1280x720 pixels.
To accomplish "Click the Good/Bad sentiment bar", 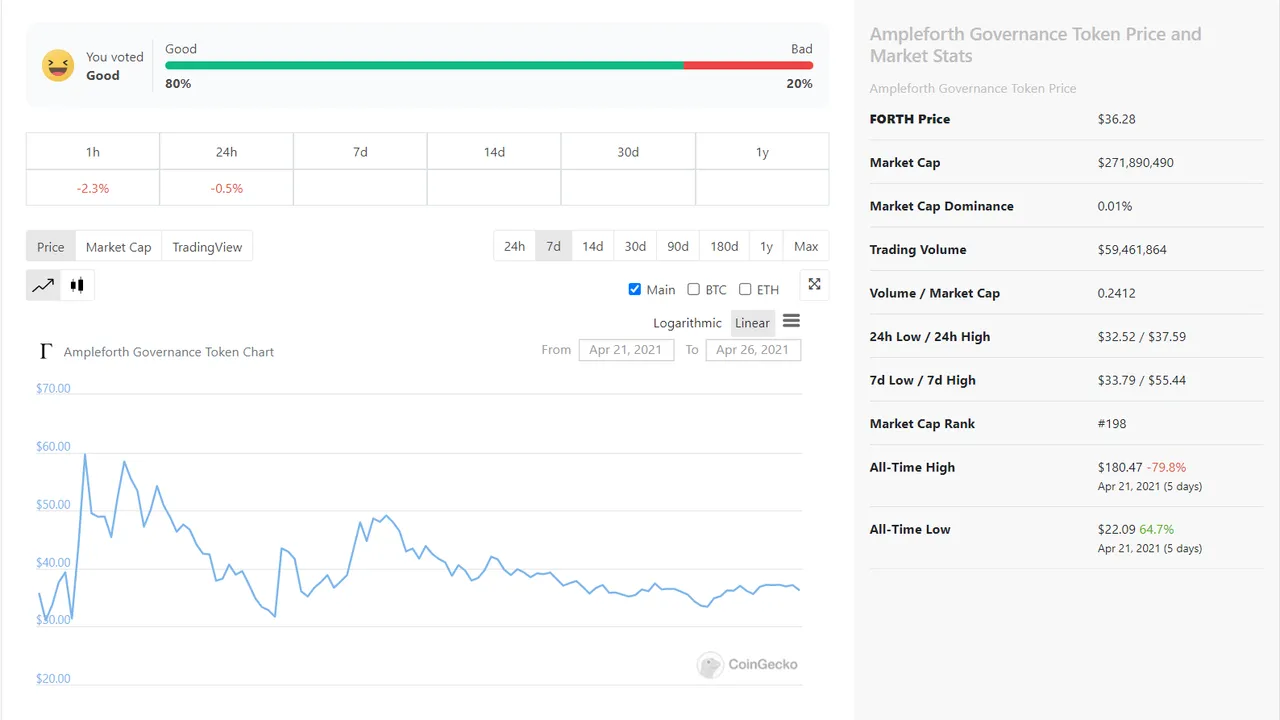I will 489,65.
